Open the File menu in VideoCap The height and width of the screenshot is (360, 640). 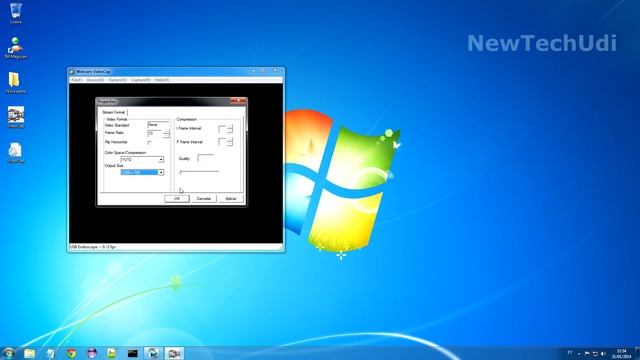pos(76,80)
